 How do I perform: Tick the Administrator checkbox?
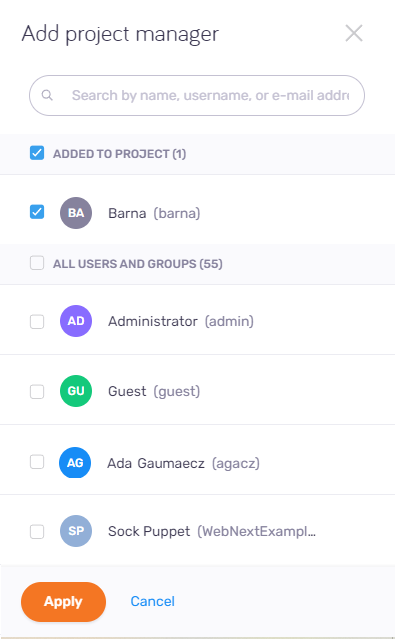[37, 322]
